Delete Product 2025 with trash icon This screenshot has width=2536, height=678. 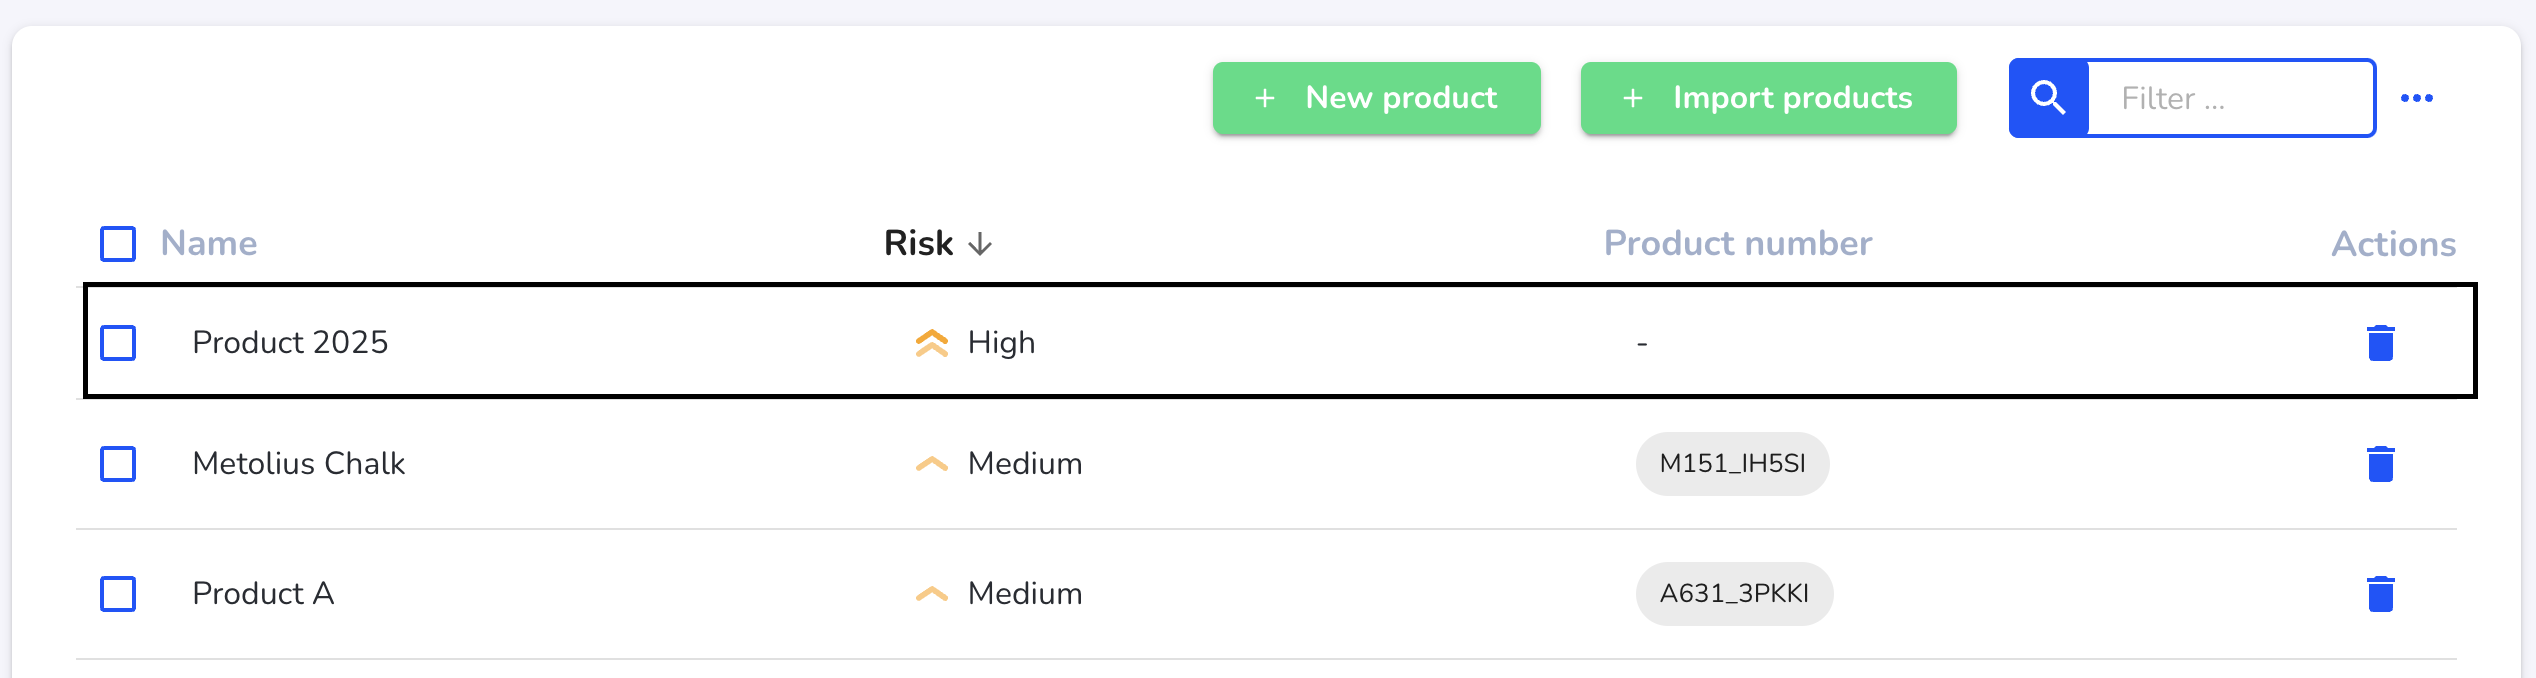[x=2380, y=343]
